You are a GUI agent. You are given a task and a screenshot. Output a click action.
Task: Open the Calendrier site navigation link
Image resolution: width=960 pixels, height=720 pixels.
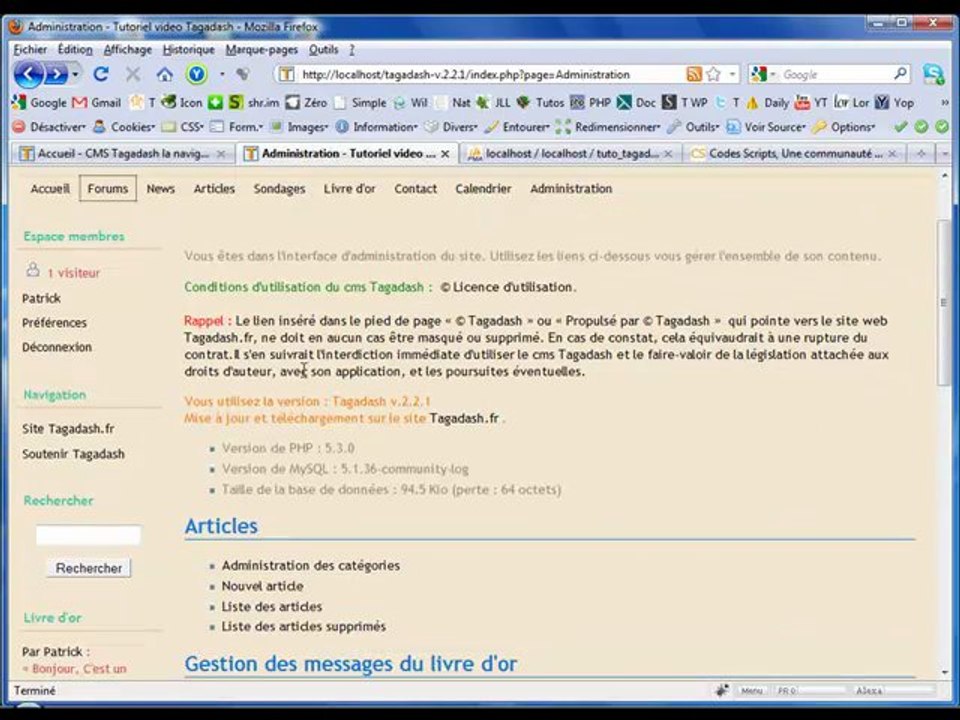[x=483, y=189]
